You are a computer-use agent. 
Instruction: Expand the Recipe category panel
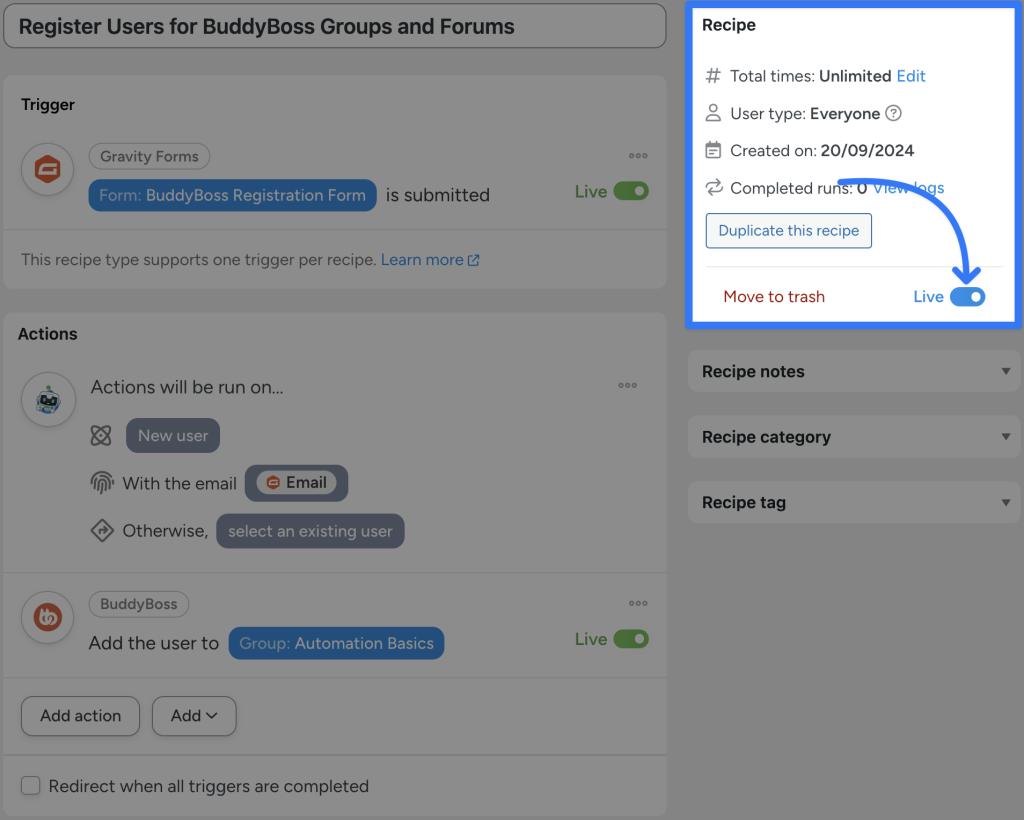[853, 437]
